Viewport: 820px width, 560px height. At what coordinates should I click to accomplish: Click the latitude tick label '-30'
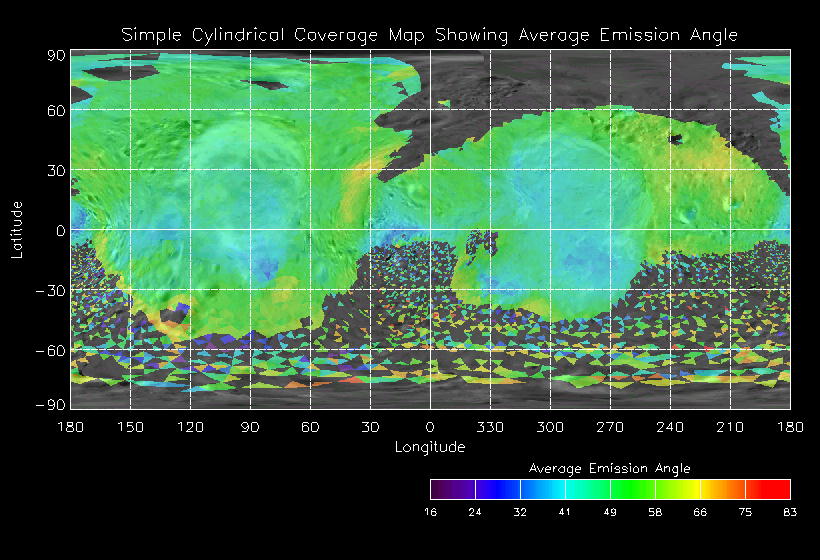(51, 291)
